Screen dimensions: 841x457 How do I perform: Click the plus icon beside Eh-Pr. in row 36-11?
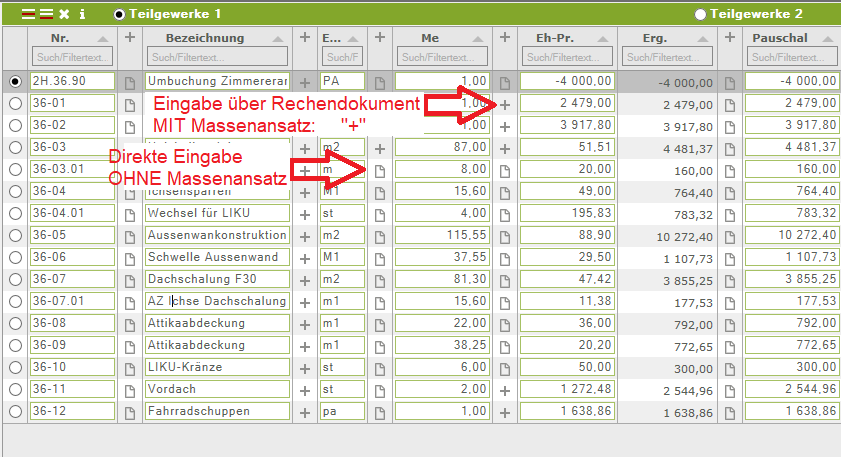[505, 389]
